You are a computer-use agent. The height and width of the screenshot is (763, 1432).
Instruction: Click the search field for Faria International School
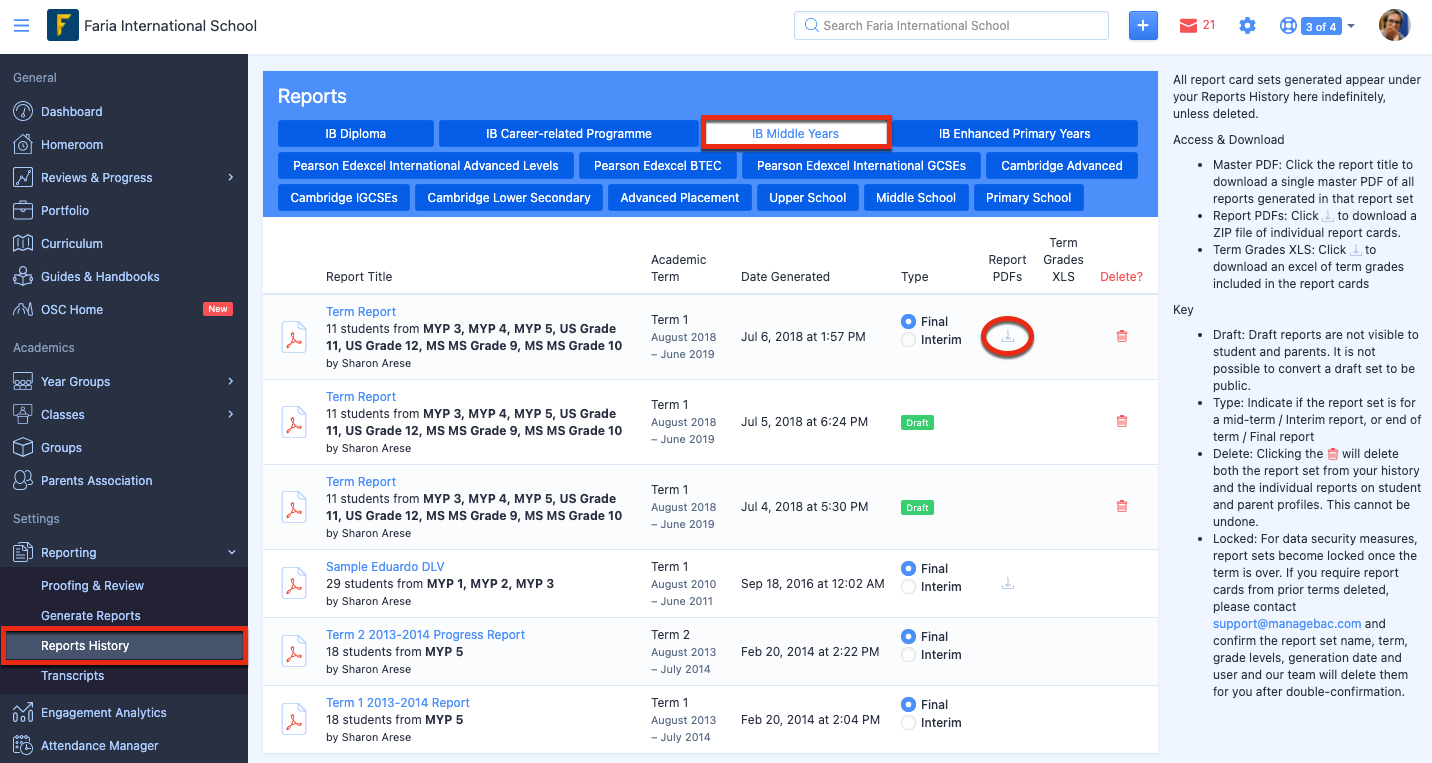tap(951, 25)
